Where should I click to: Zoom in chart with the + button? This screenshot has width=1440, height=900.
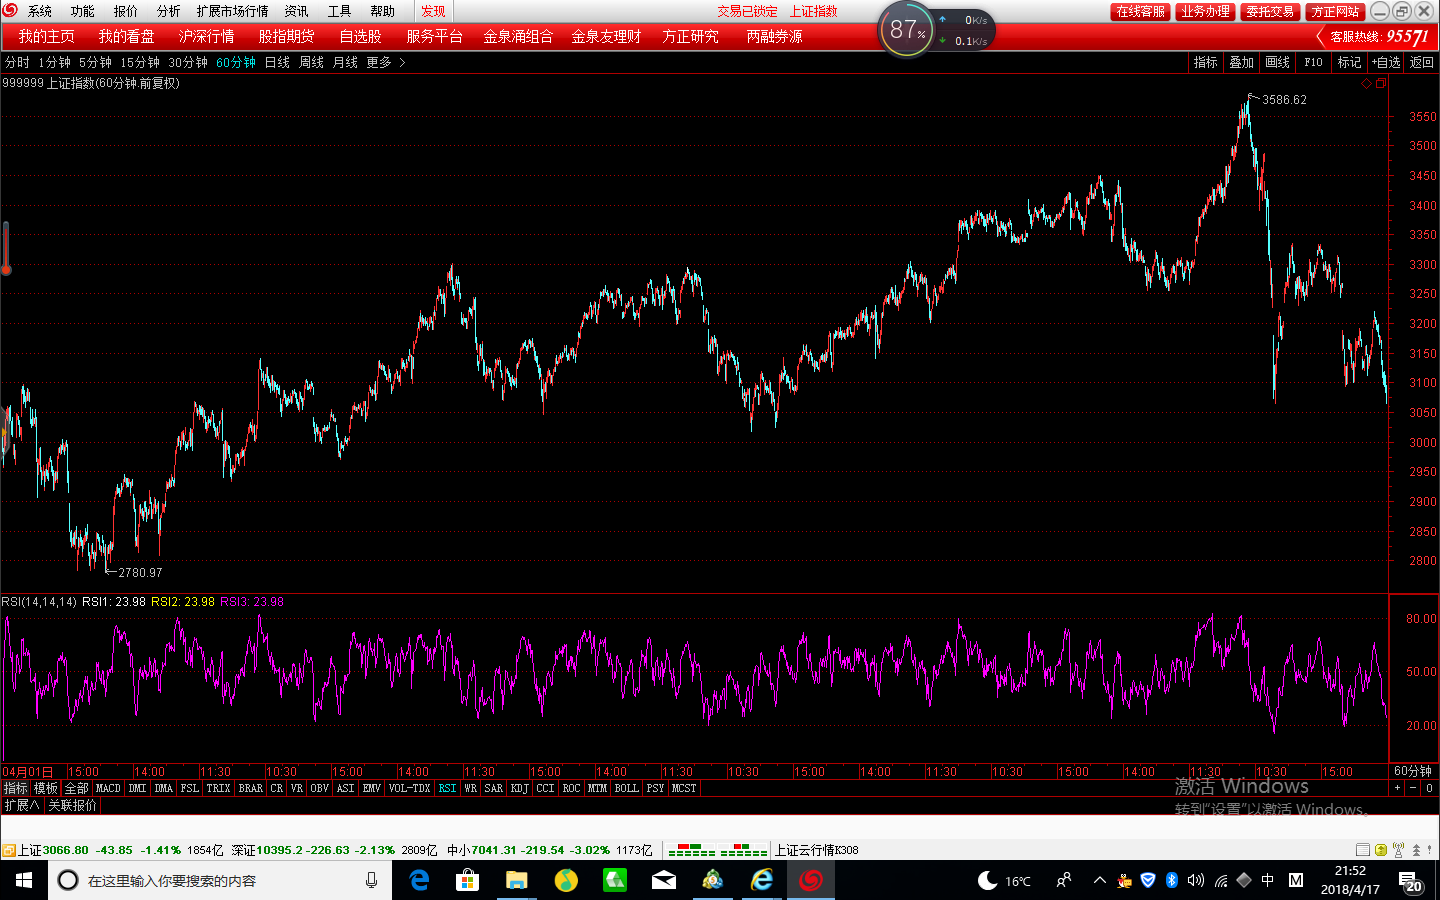point(1397,788)
